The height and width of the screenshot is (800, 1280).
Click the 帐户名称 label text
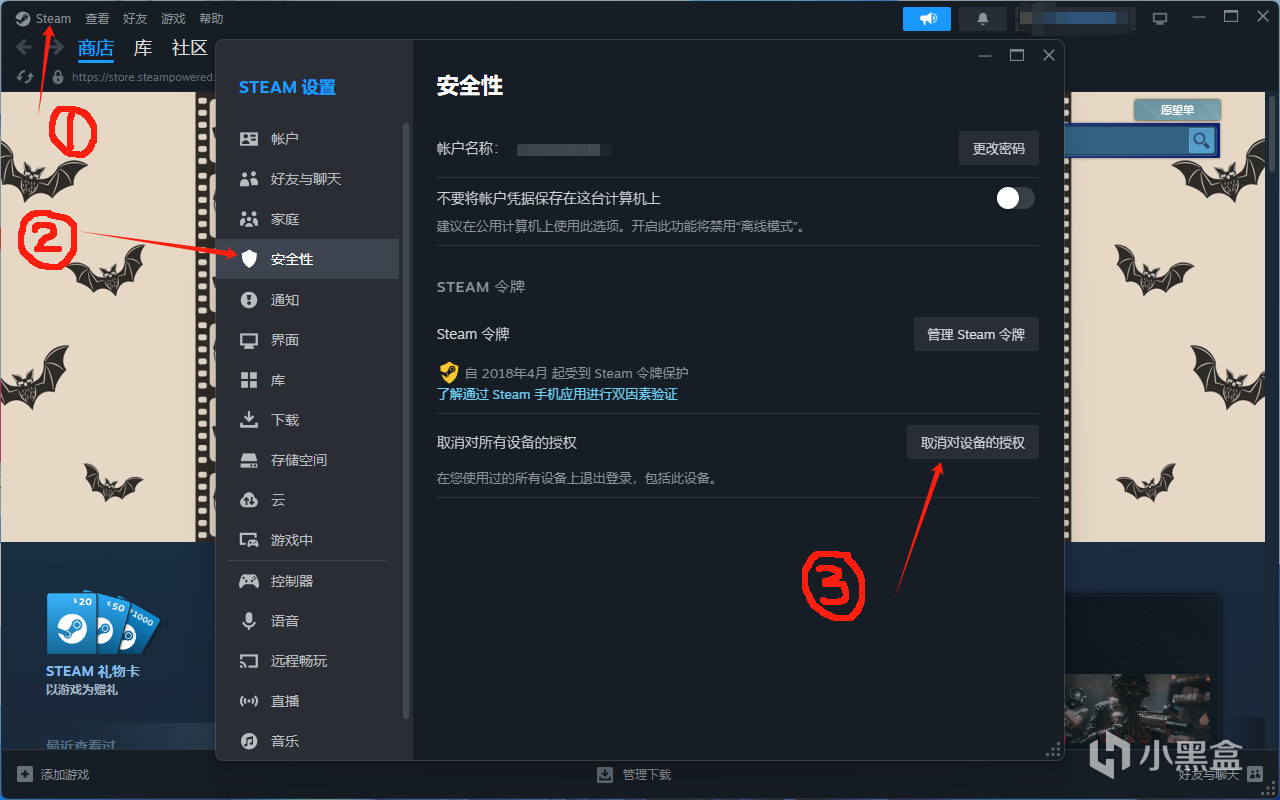point(467,148)
